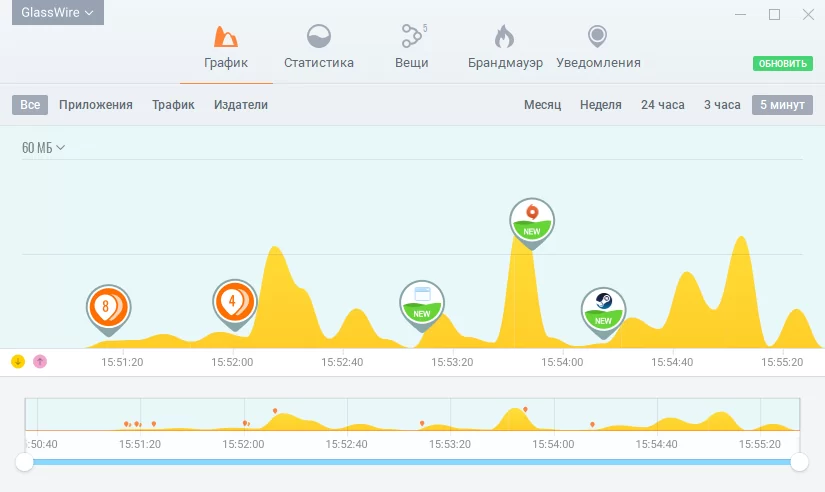Select the 24 часа time range
The image size is (825, 492).
[x=662, y=105]
